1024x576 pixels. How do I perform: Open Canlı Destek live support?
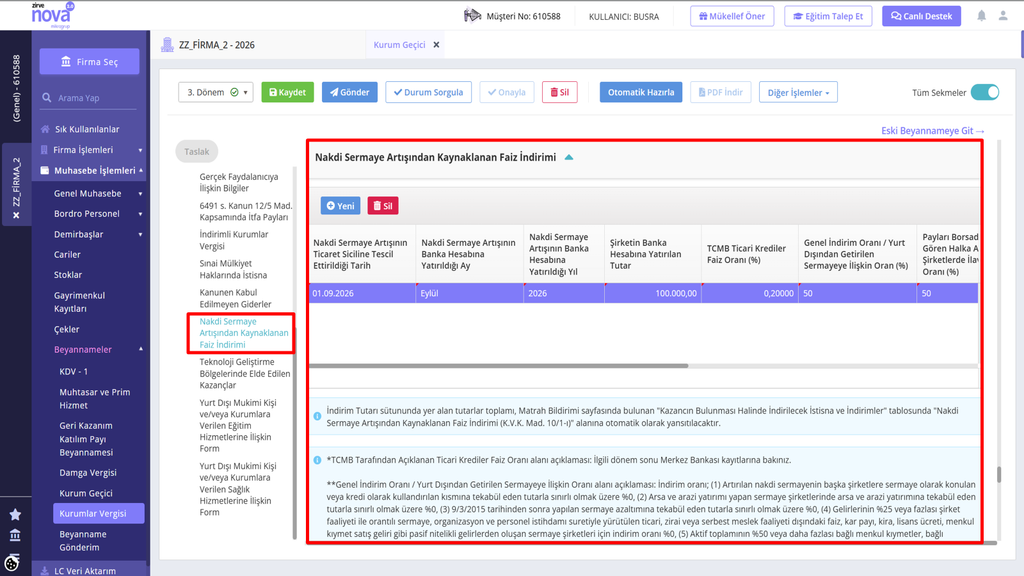pyautogui.click(x=921, y=16)
